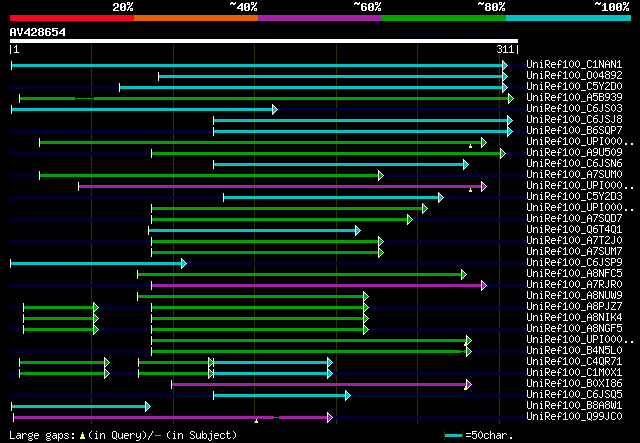Image resolution: width=640 pixels, height=443 pixels.
Task: Click the cyan alignment bar of C6JS03 row
Action: tap(144, 109)
